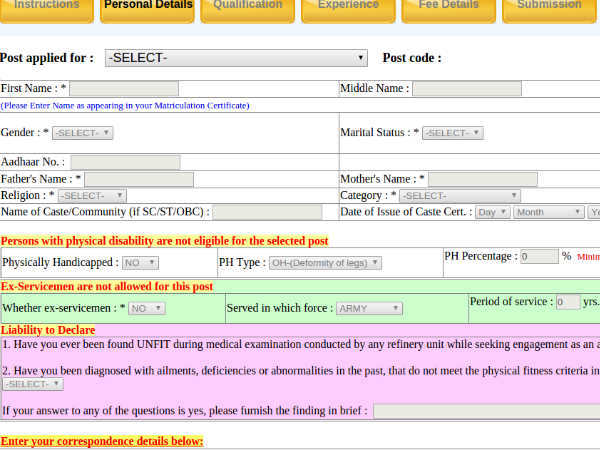Open Whether ex-servicemen dropdown
Screen dimensions: 600x450
(147, 308)
